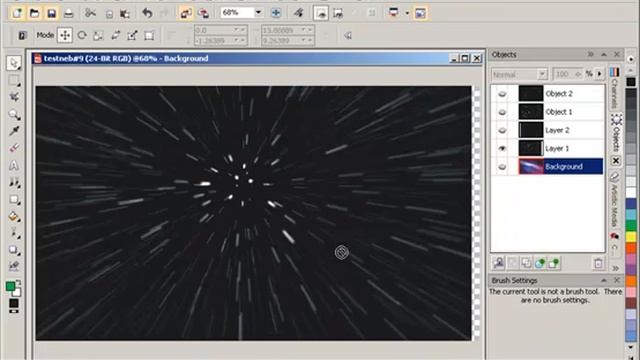640x360 pixels.
Task: Swap foreground and background colors
Action: click(x=18, y=282)
